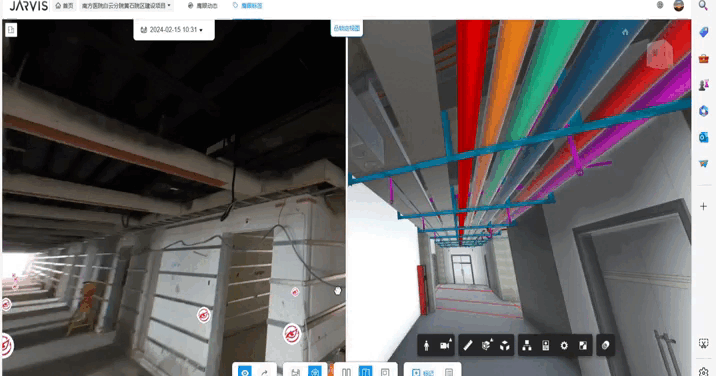Screen dimensions: 716x376
Task: Open the properties panel icon
Action: pos(546,345)
